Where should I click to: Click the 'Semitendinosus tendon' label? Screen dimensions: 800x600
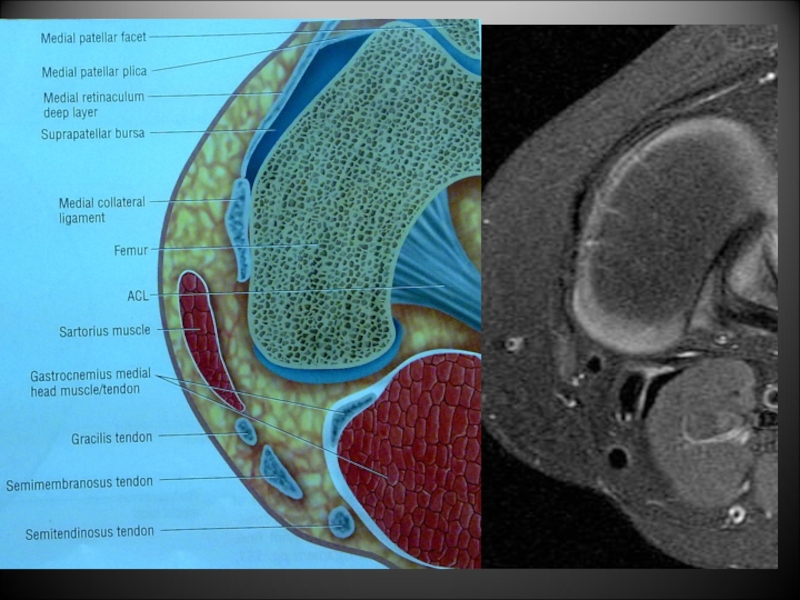(90, 533)
